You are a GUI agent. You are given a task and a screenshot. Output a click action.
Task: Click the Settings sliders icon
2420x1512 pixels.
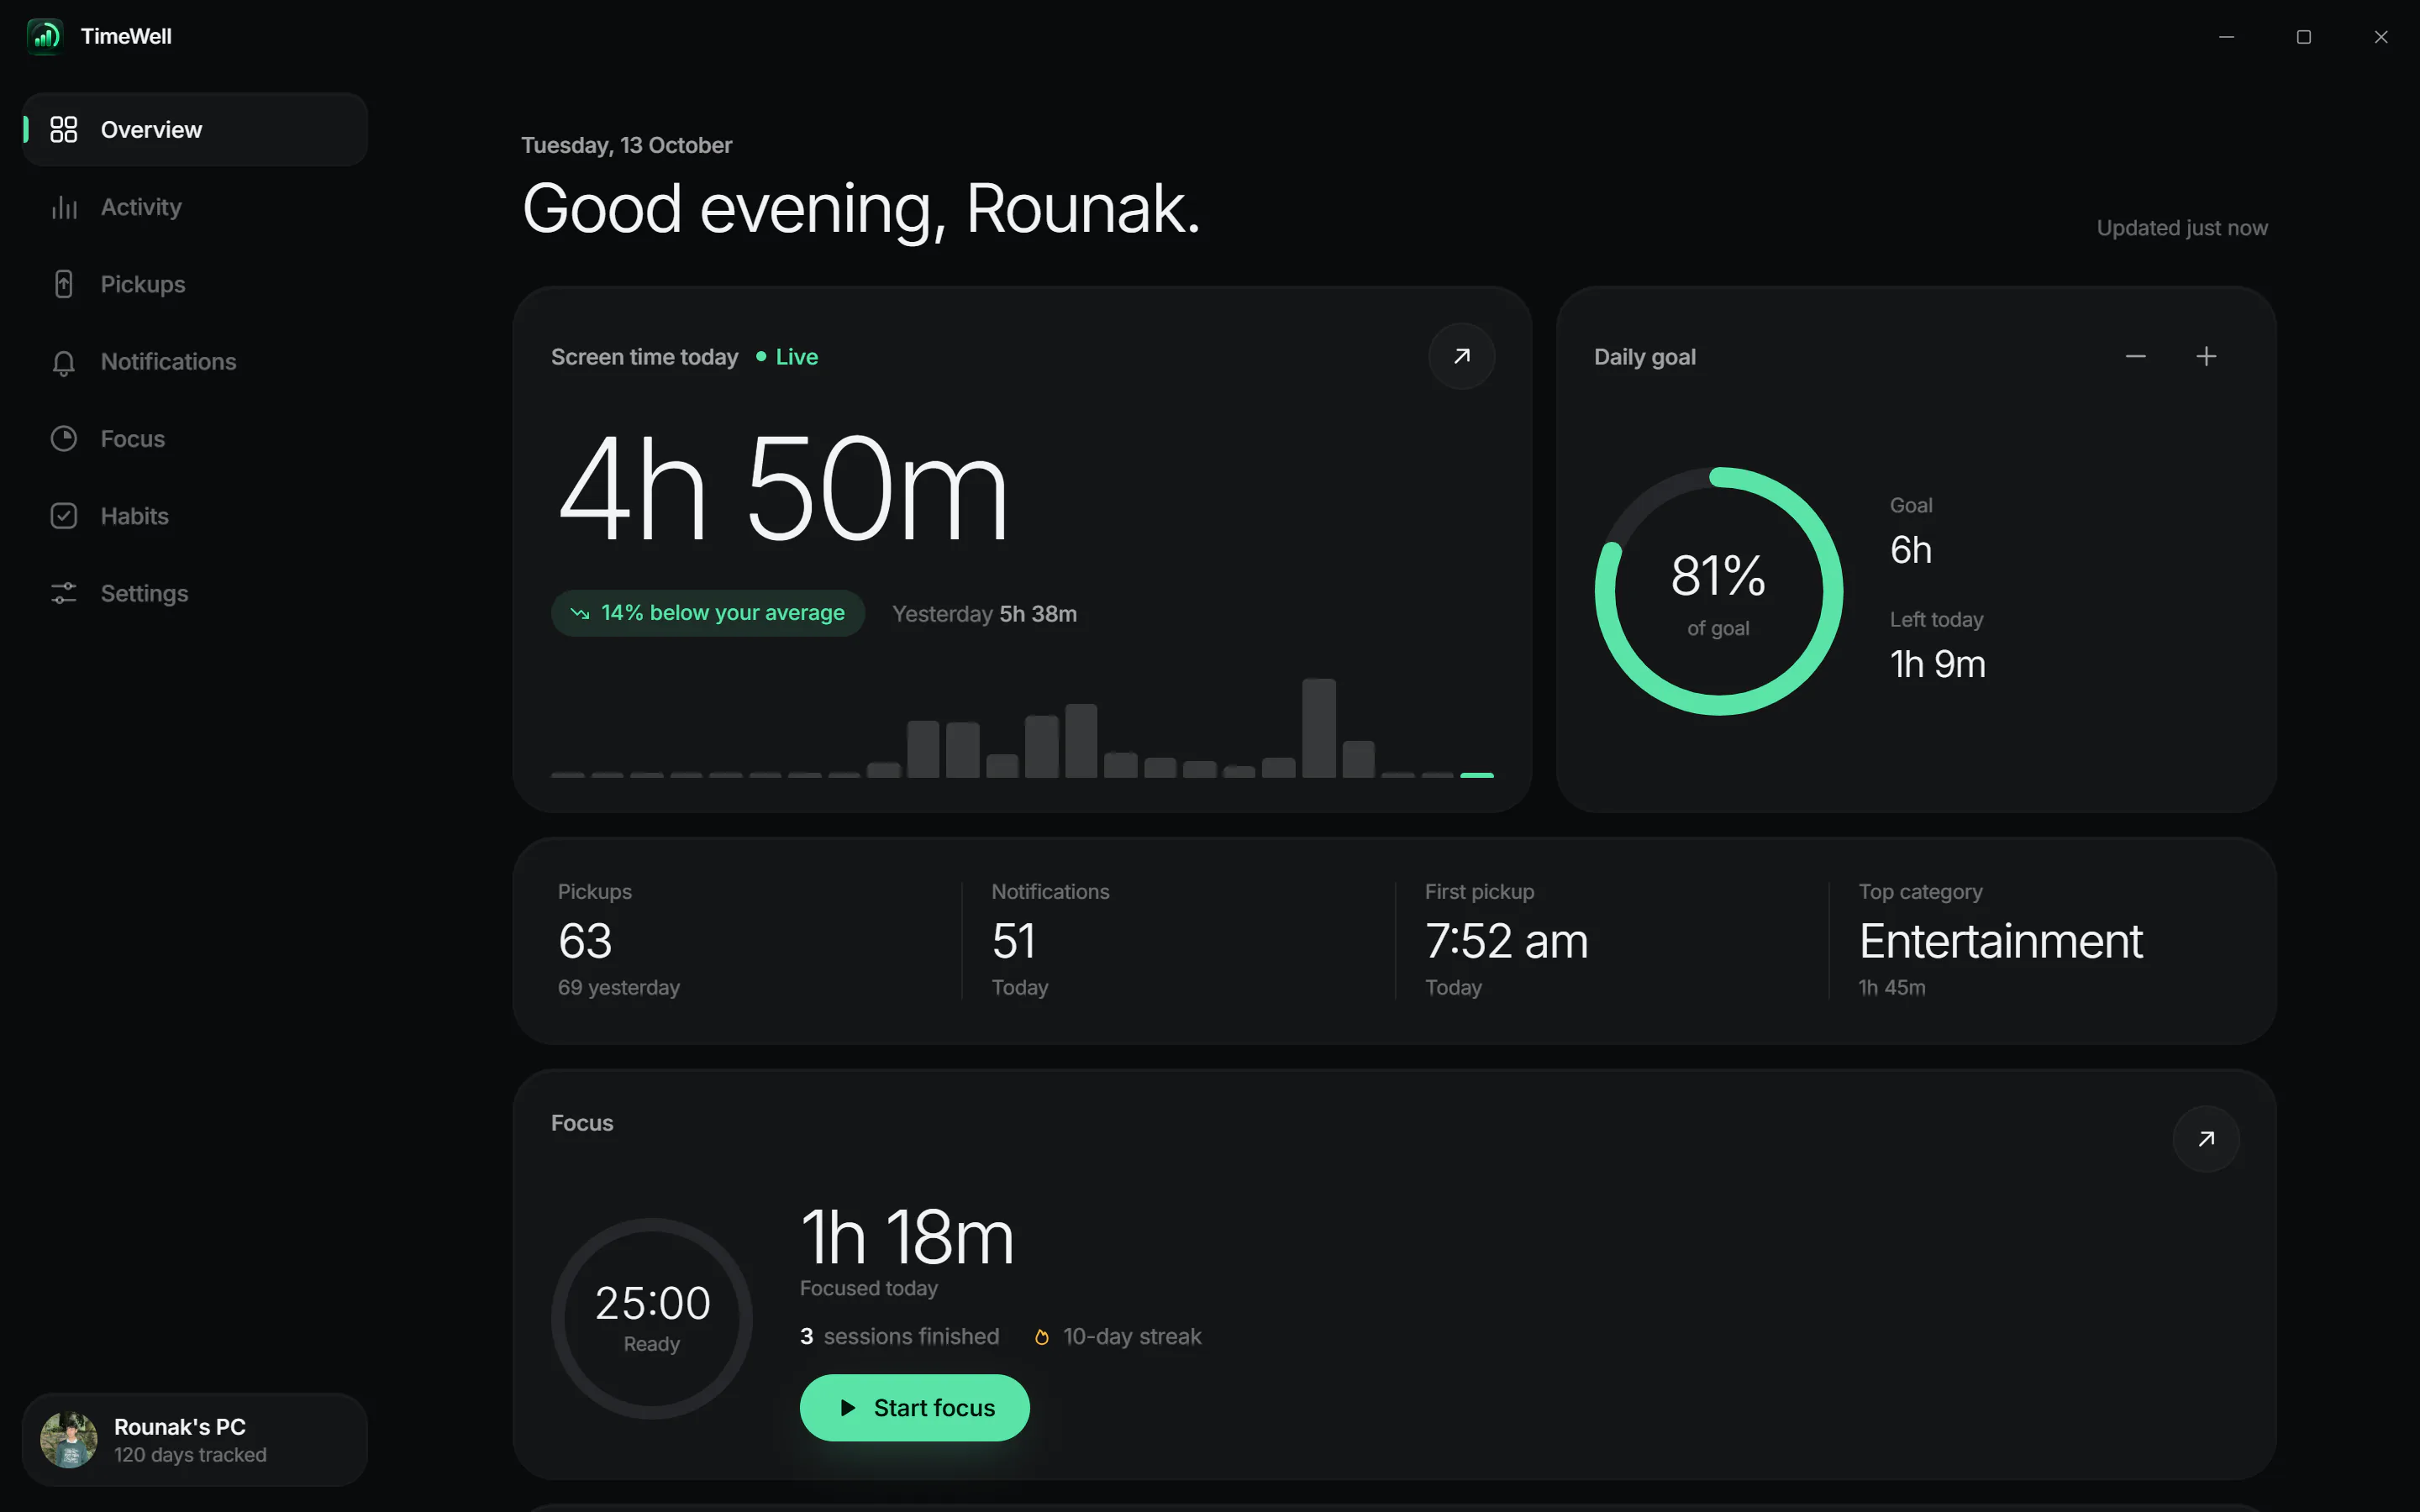point(64,593)
